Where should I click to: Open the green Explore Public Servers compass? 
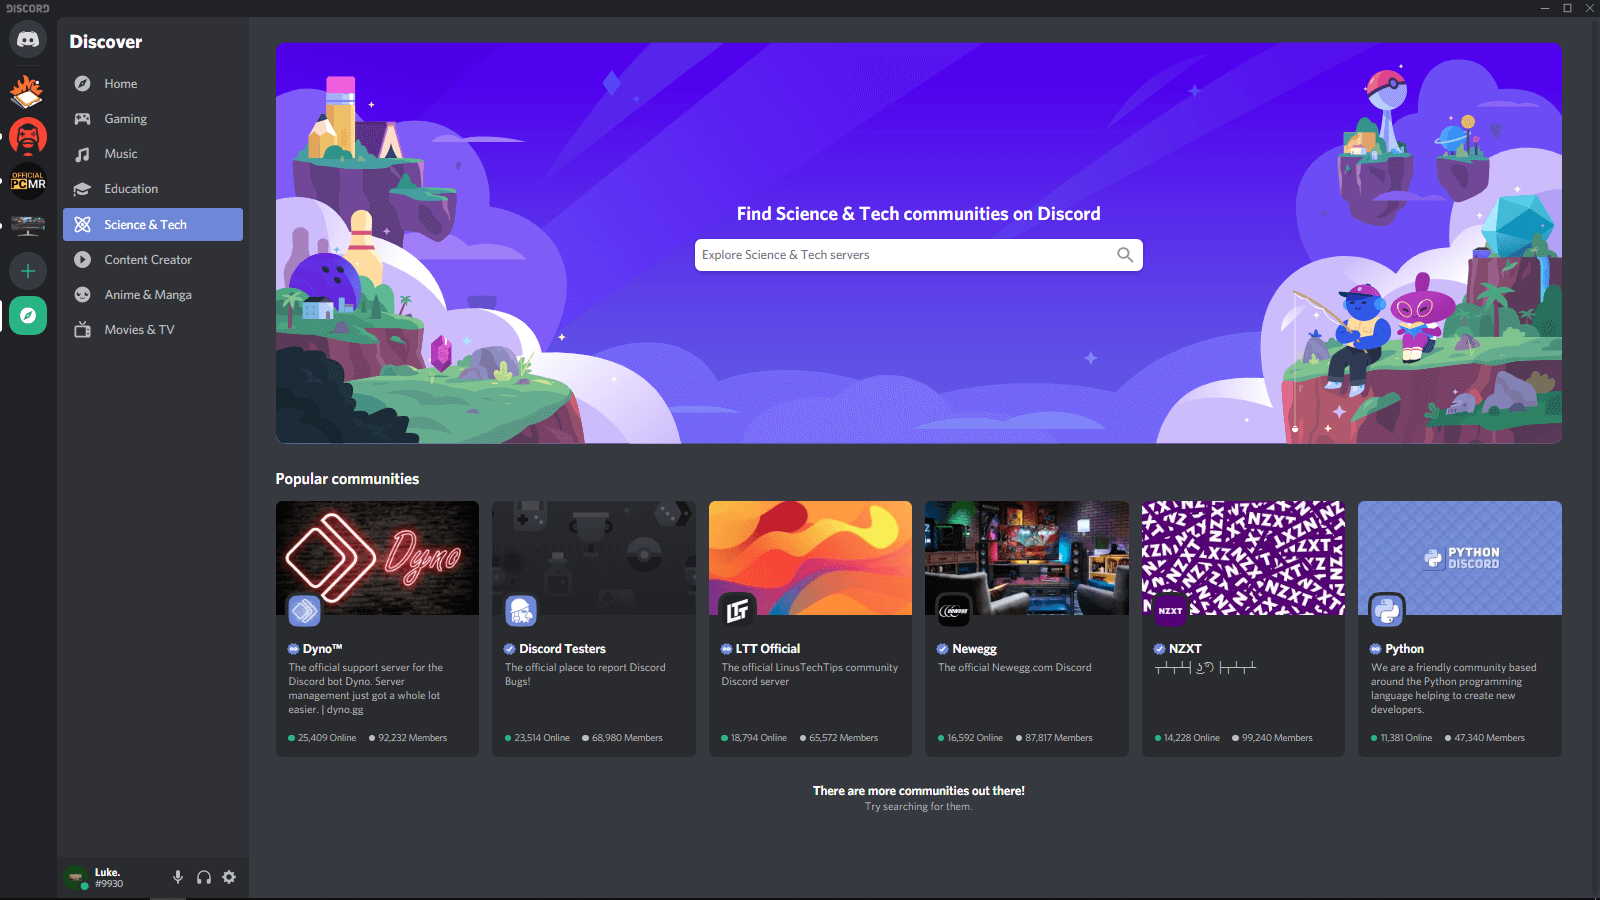[x=27, y=315]
